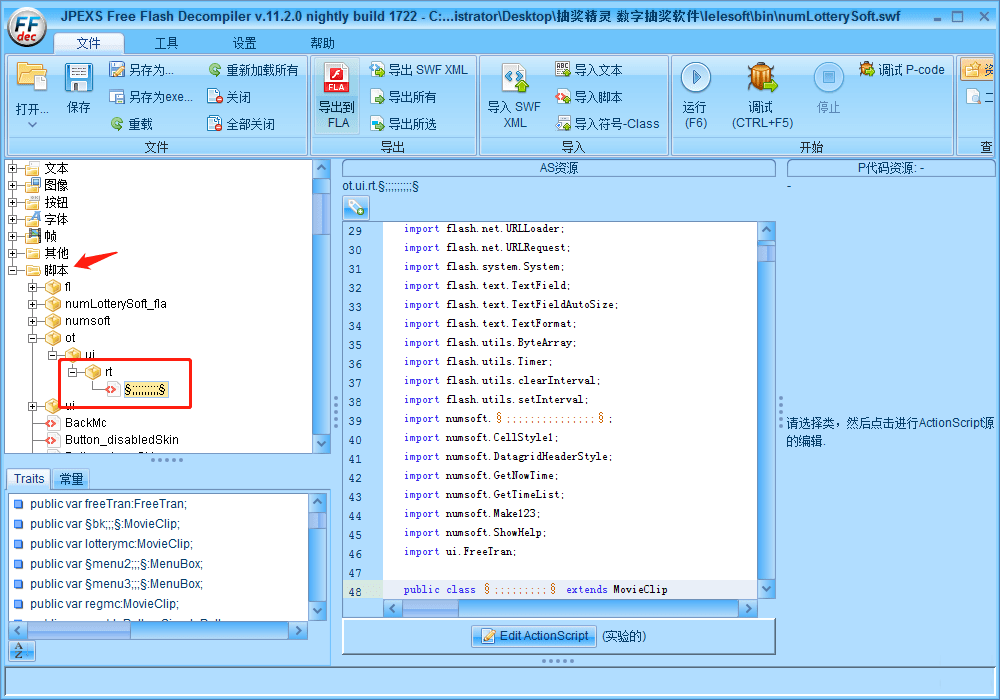Choose 另存为... in the file ribbon
1000x700 pixels.
(142, 70)
